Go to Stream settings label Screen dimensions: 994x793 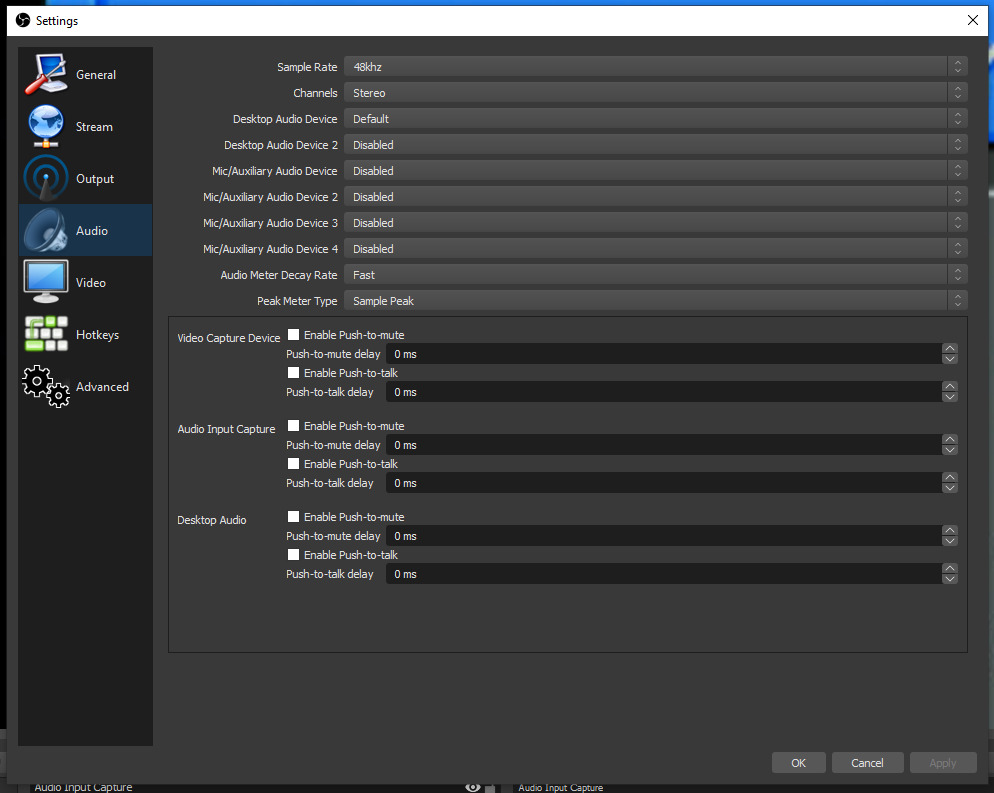tap(94, 127)
